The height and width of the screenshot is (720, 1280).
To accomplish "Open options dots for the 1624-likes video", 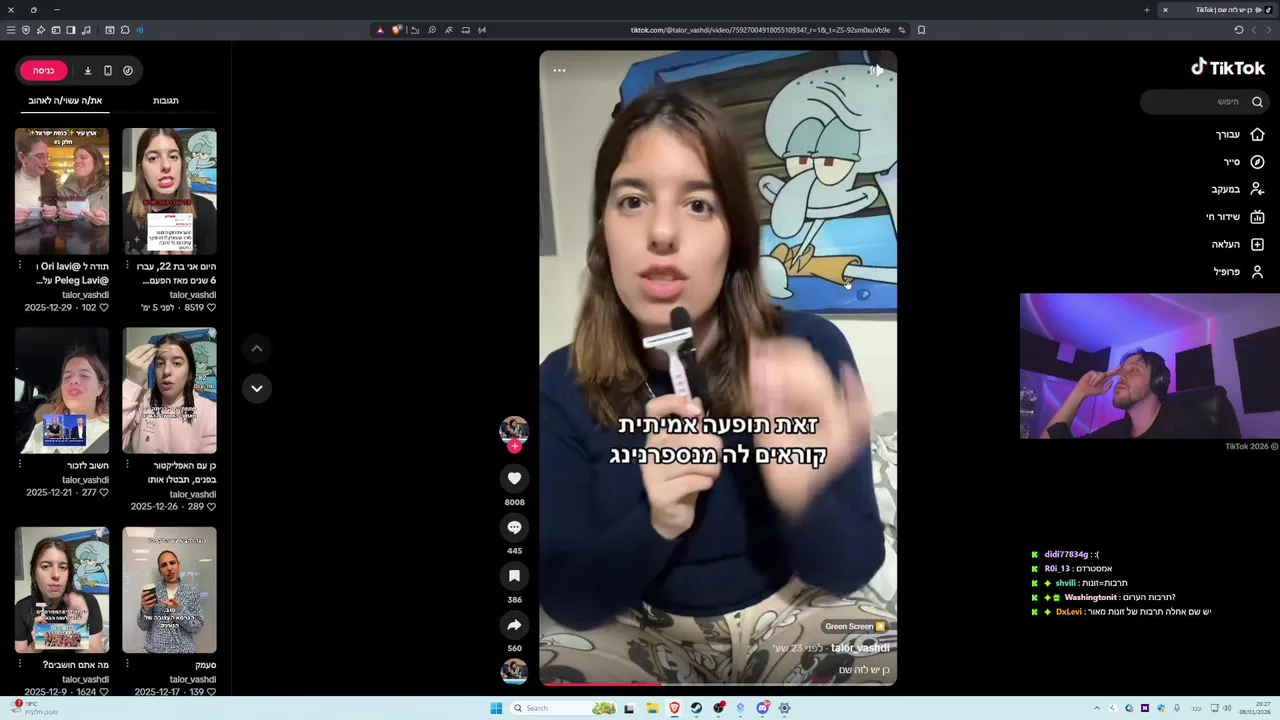I will click(20, 664).
